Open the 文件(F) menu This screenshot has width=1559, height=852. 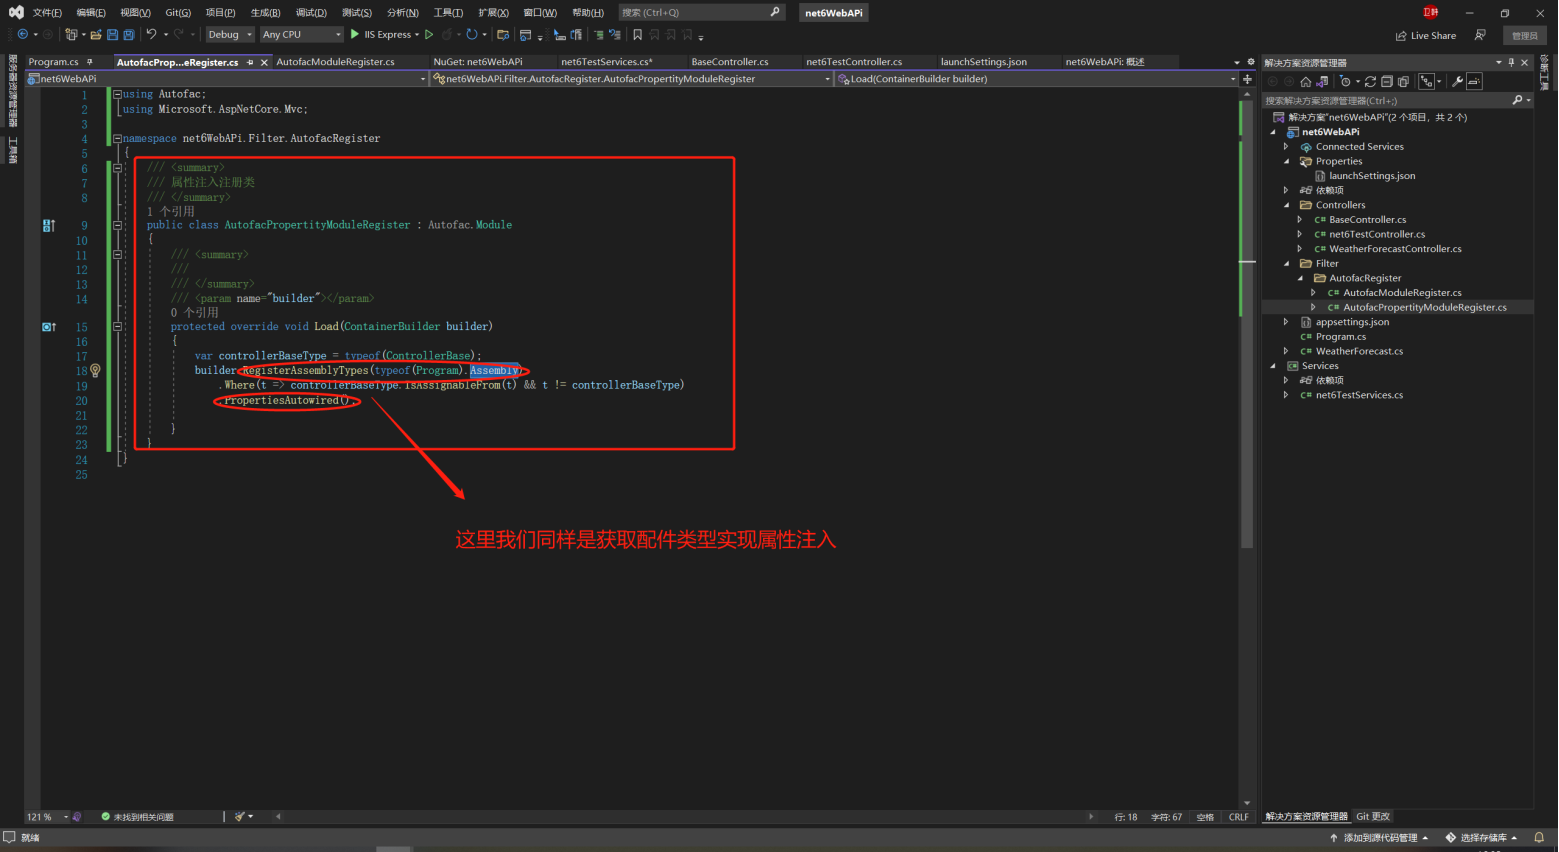[x=47, y=13]
